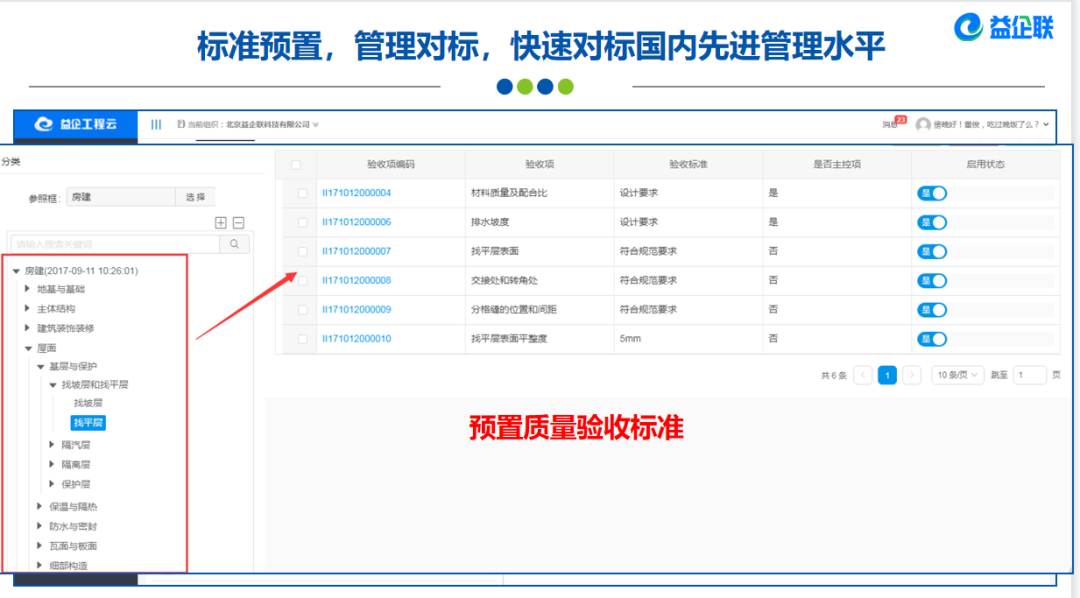This screenshot has height=598, width=1080.
Task: Check row II171012000009 checkbox
Action: [x=302, y=310]
